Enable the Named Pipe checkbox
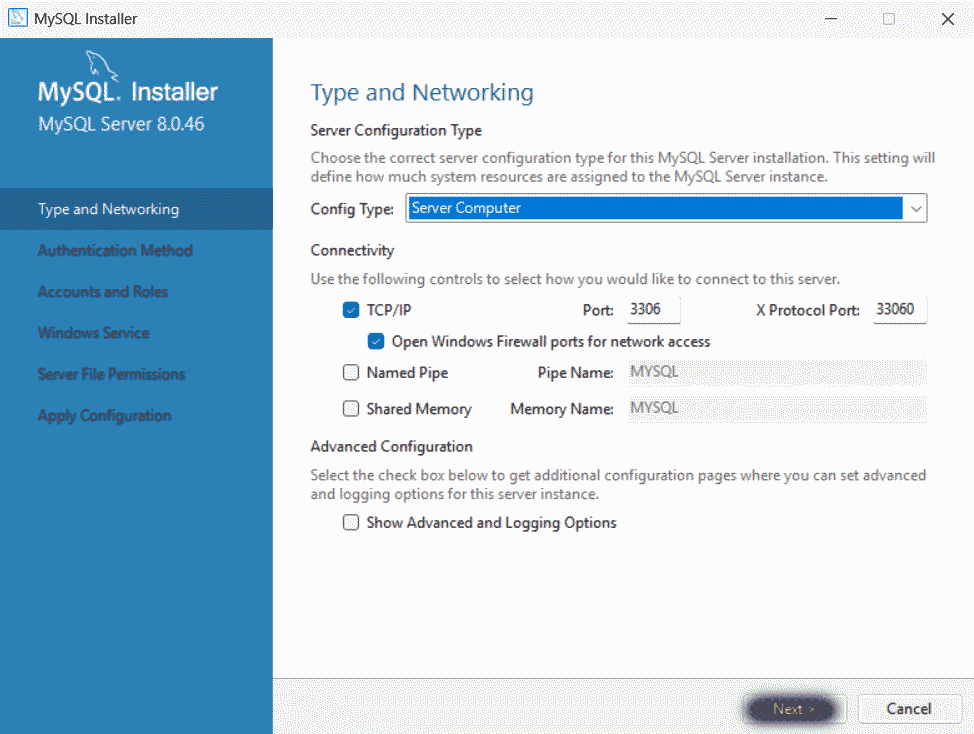 pos(351,372)
